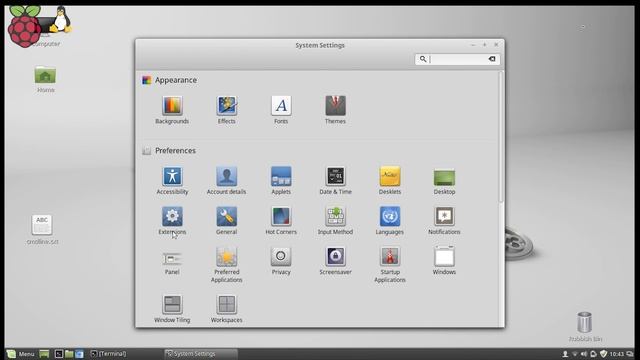Click the user applet in tray
Screen dimensions: 640x360
565,354
